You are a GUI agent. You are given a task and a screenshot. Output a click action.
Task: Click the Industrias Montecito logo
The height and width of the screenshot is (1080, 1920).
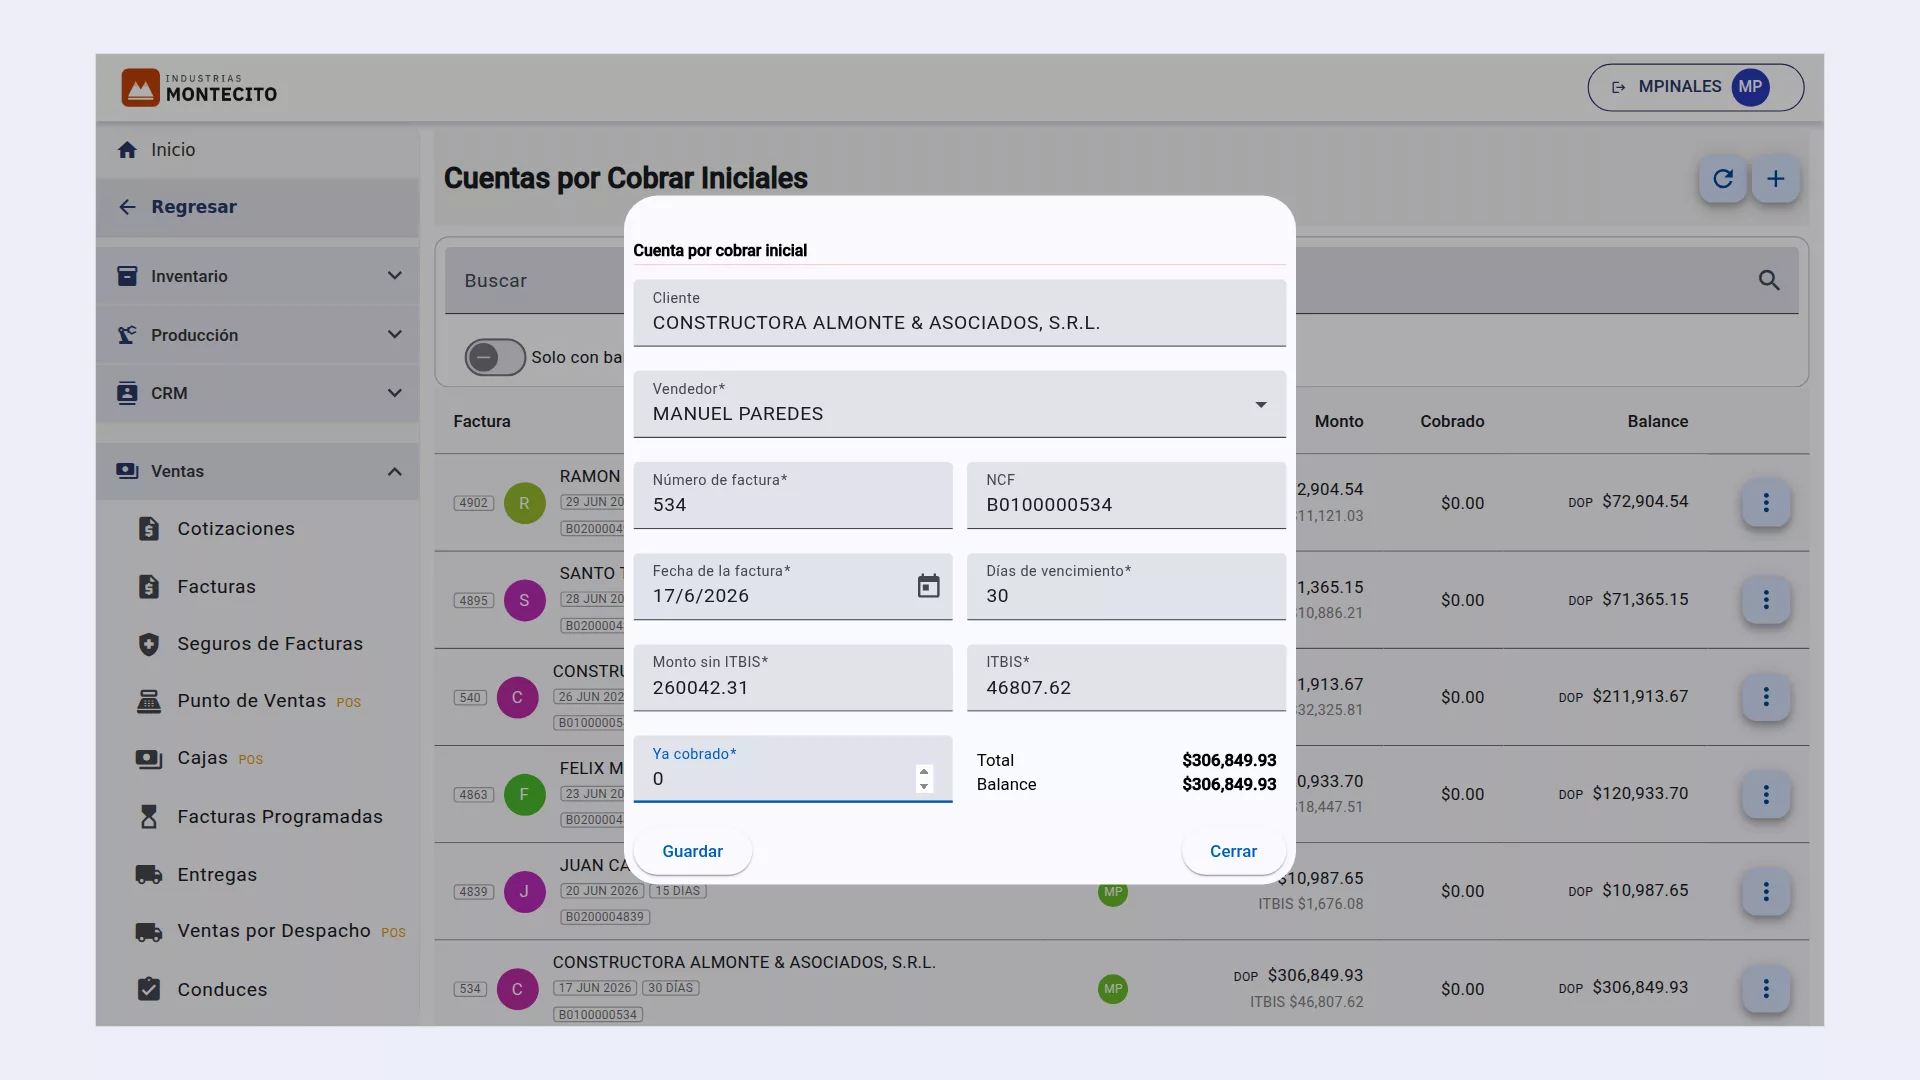[199, 87]
